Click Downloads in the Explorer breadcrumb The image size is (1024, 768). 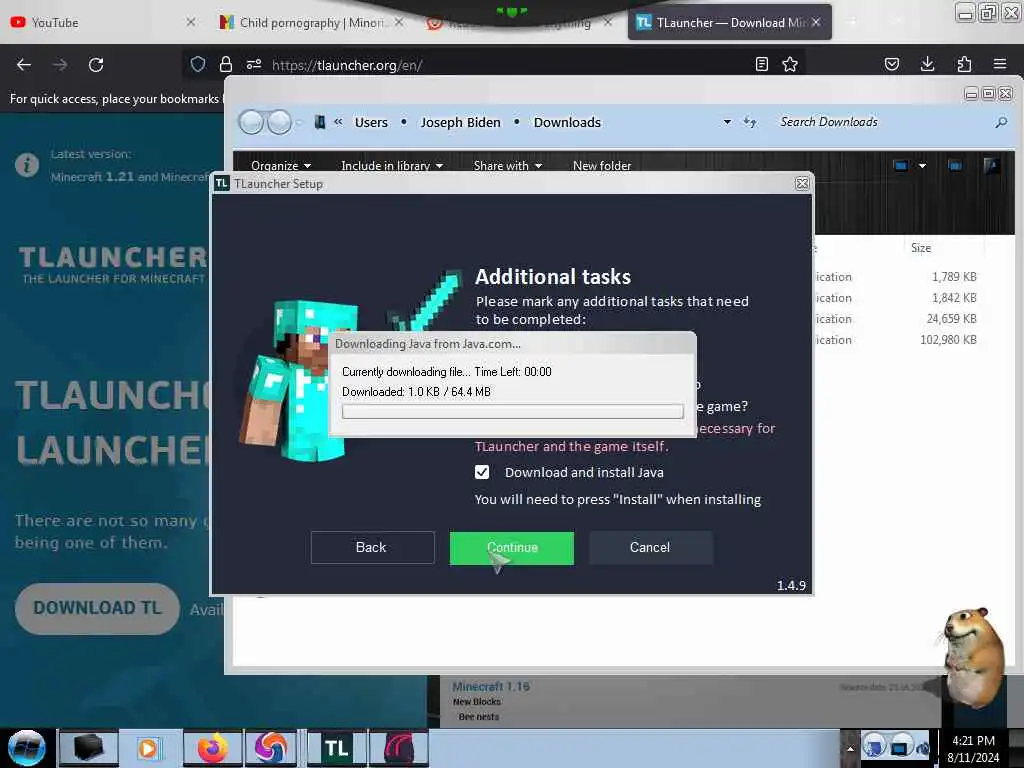point(567,123)
